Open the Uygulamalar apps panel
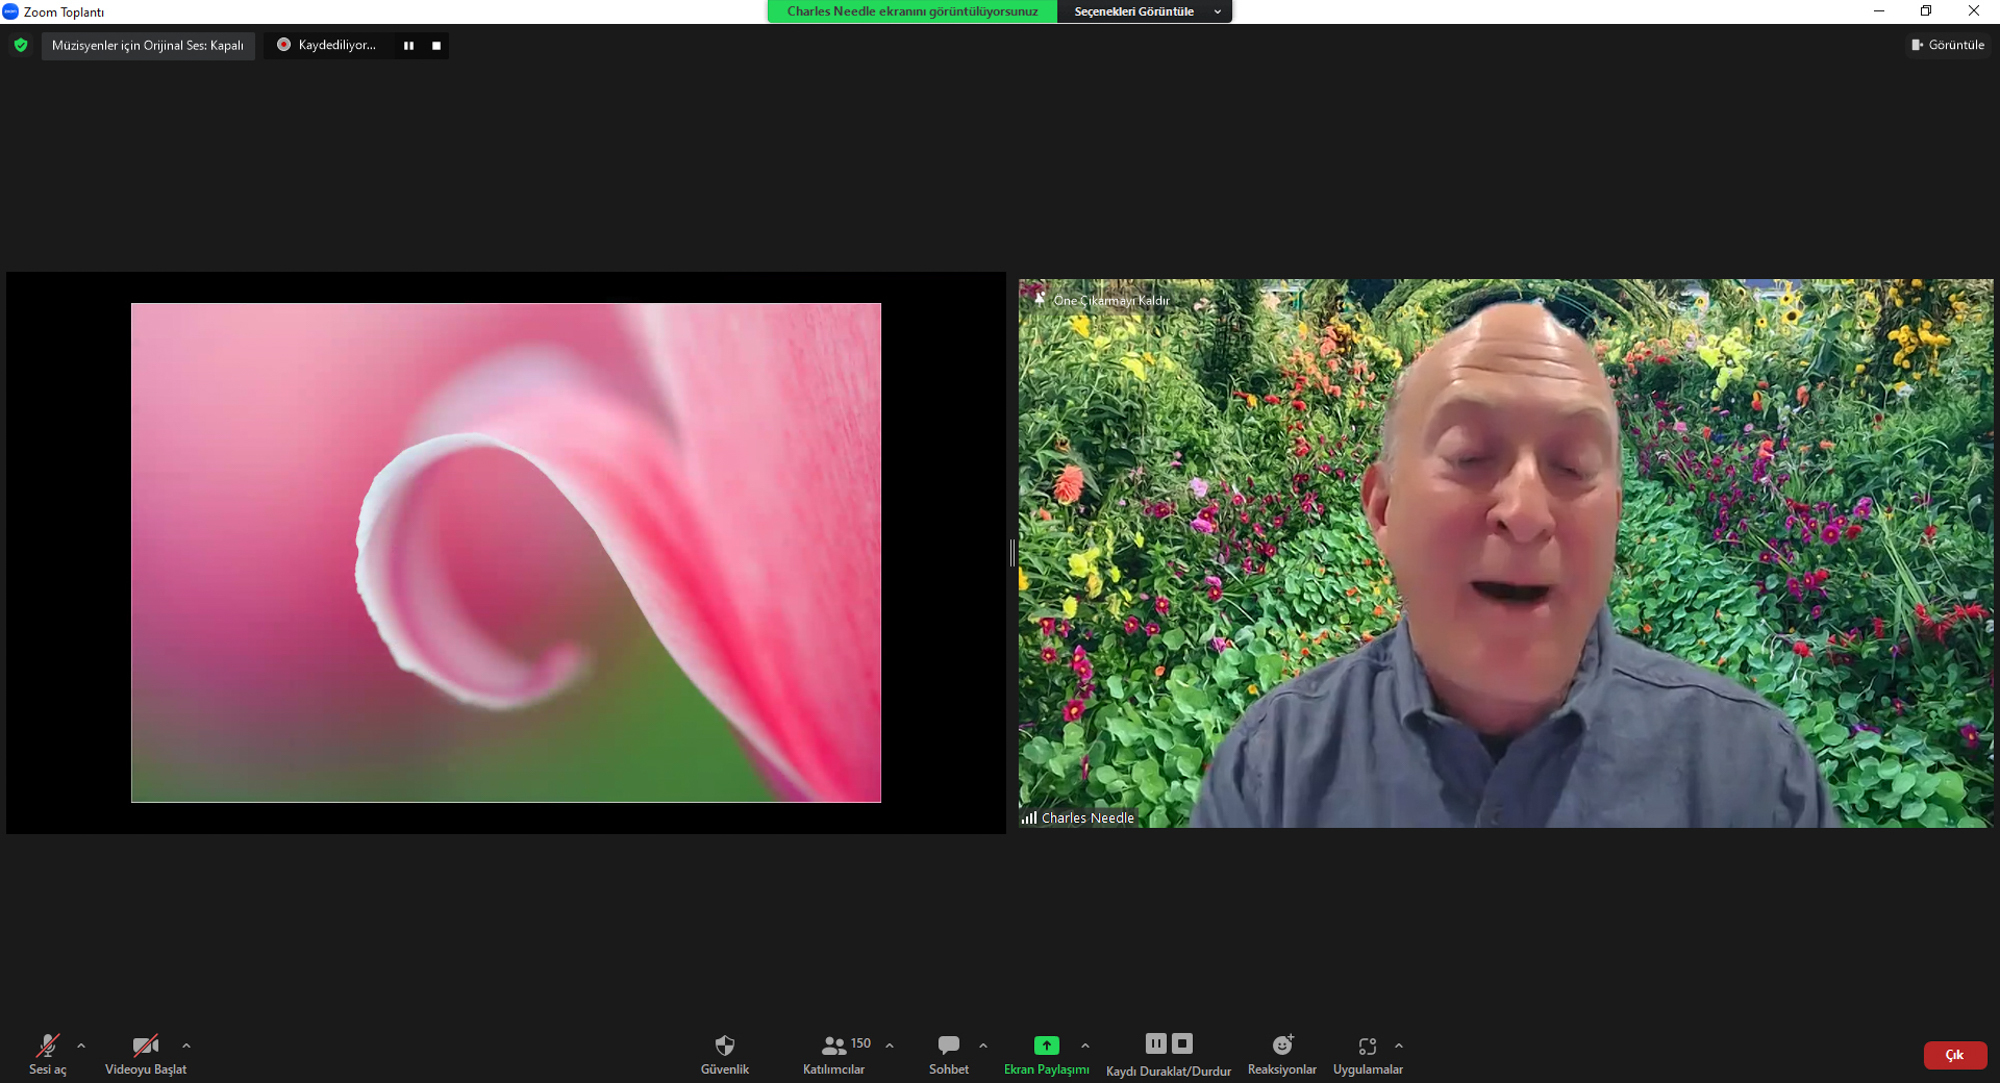This screenshot has width=2000, height=1083. pyautogui.click(x=1367, y=1054)
